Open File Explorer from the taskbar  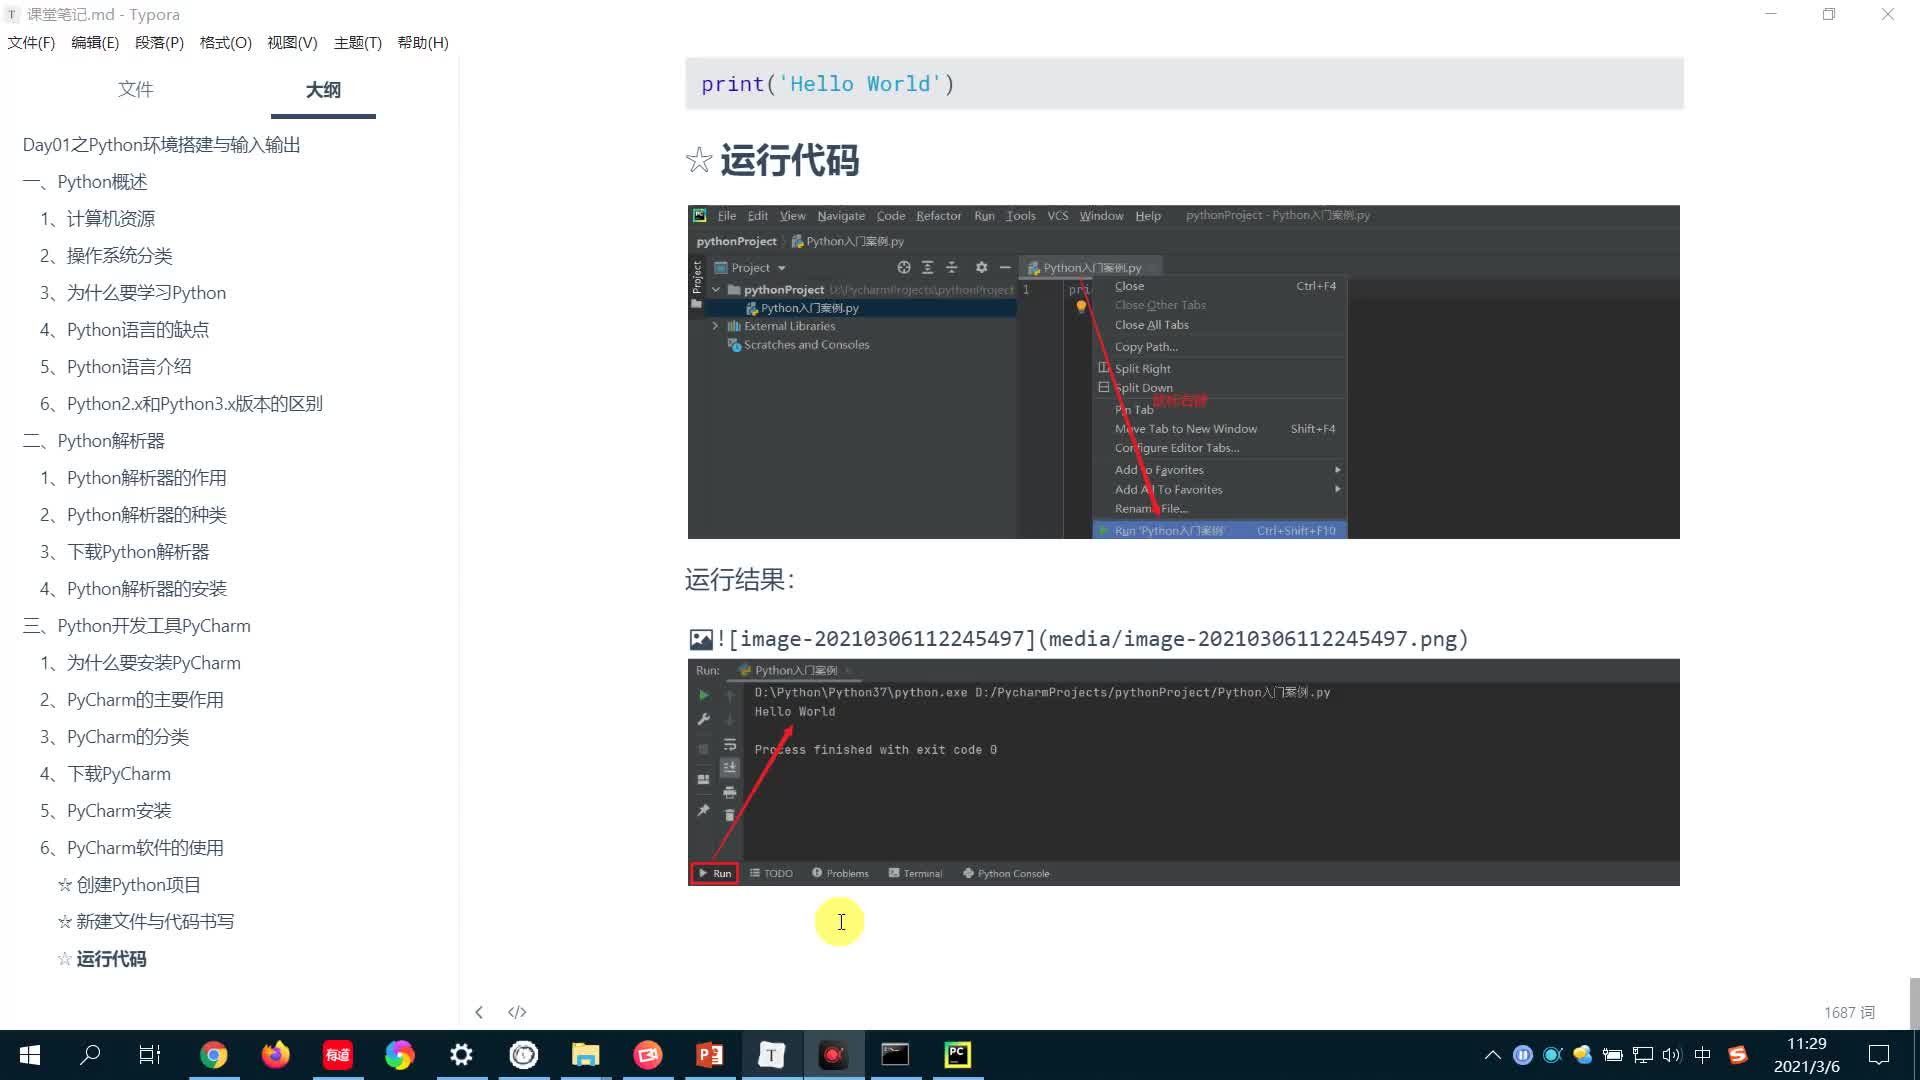[585, 1055]
